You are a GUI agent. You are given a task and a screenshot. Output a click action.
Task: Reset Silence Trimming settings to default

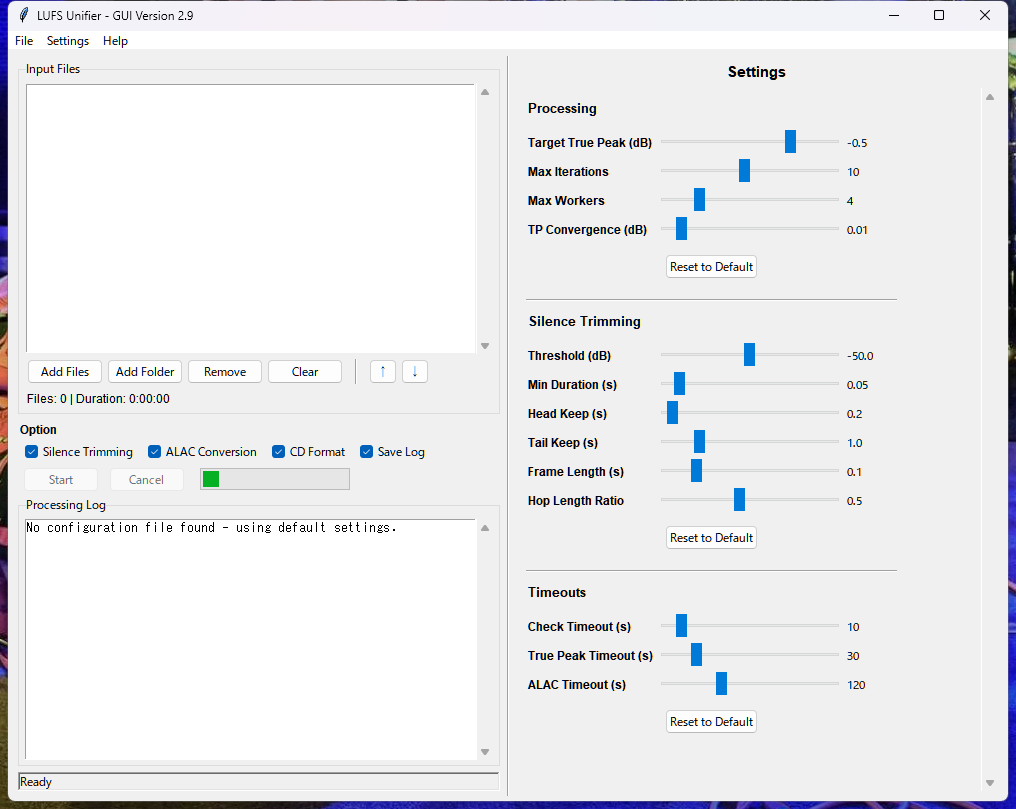click(711, 537)
